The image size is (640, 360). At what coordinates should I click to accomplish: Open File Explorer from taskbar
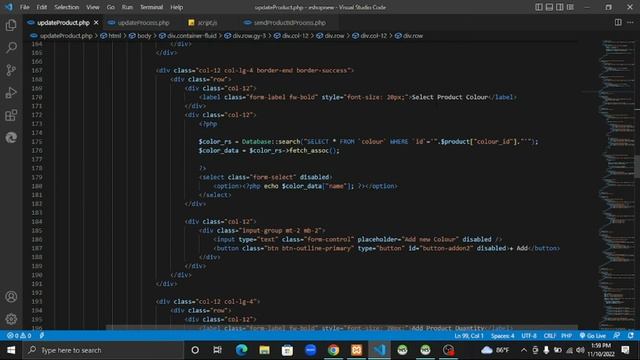point(264,350)
